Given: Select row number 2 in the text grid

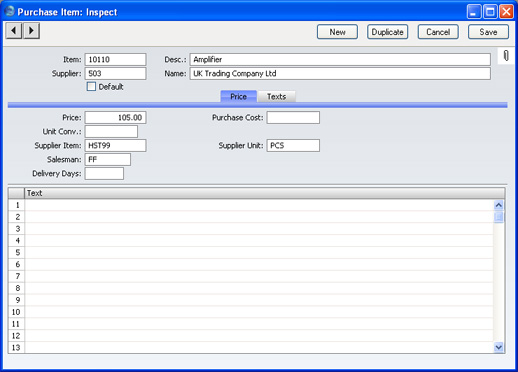Looking at the screenshot, I should click(17, 217).
